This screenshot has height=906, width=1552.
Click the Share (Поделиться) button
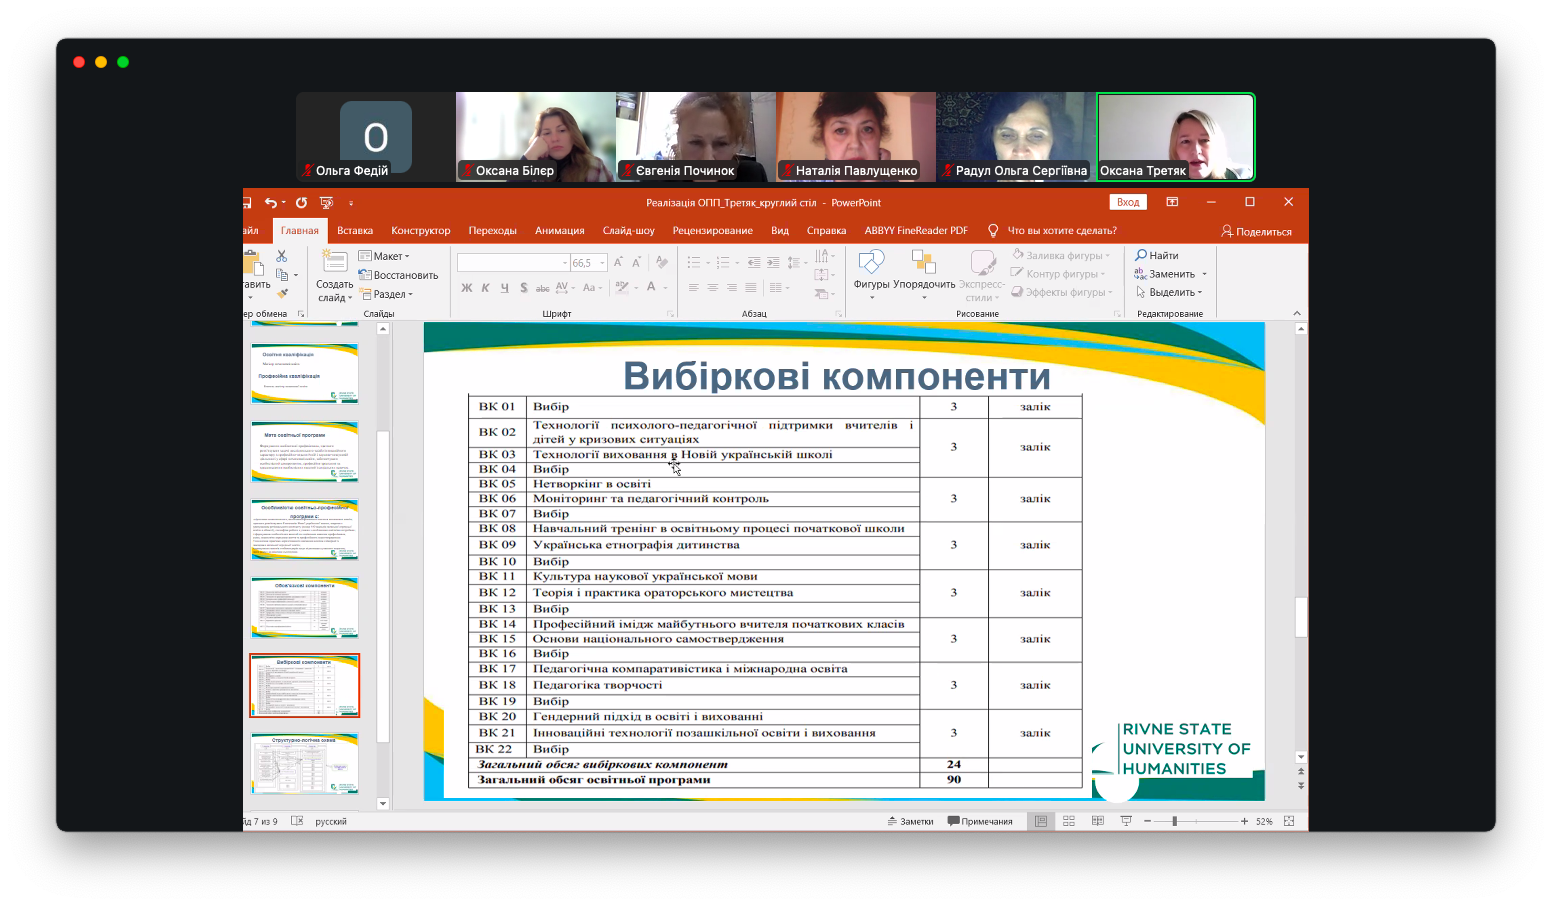(x=1256, y=231)
